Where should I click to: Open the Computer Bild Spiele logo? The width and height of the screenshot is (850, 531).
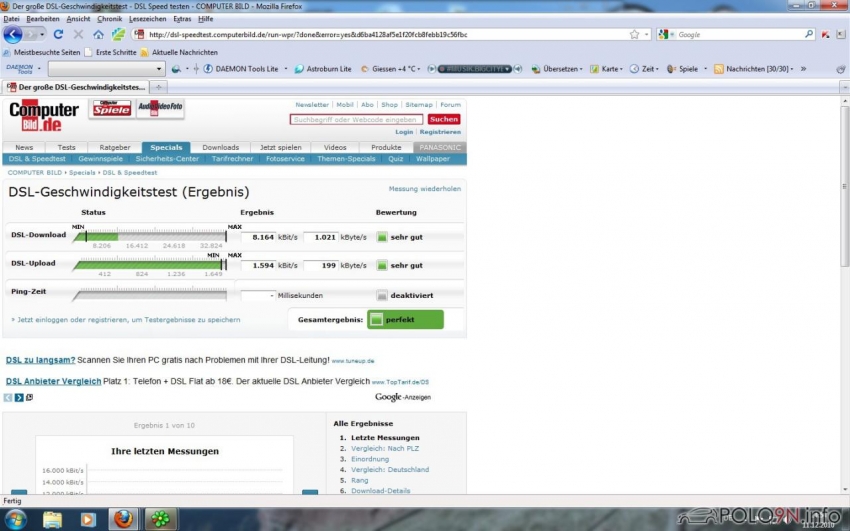[111, 108]
